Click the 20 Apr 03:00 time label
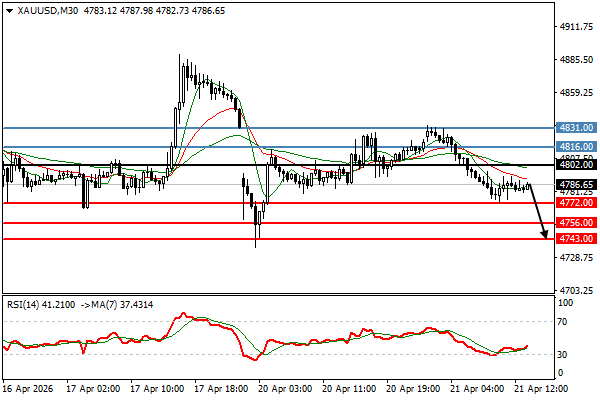This screenshot has height=400, width=600. pos(286,386)
